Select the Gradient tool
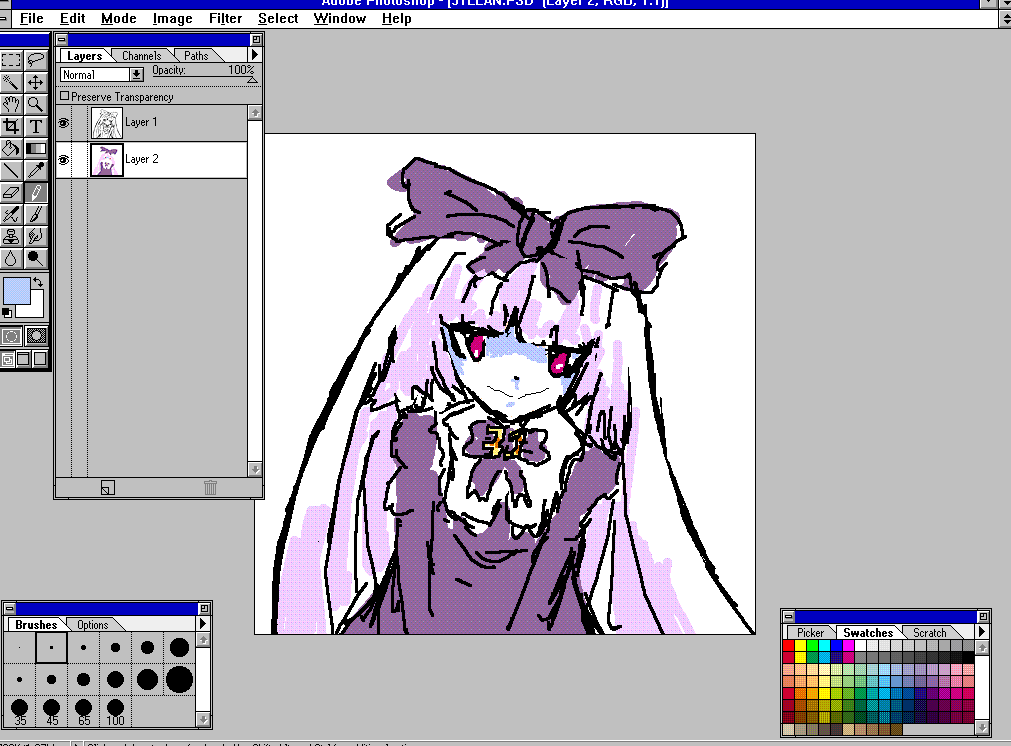1011x746 pixels. point(35,148)
